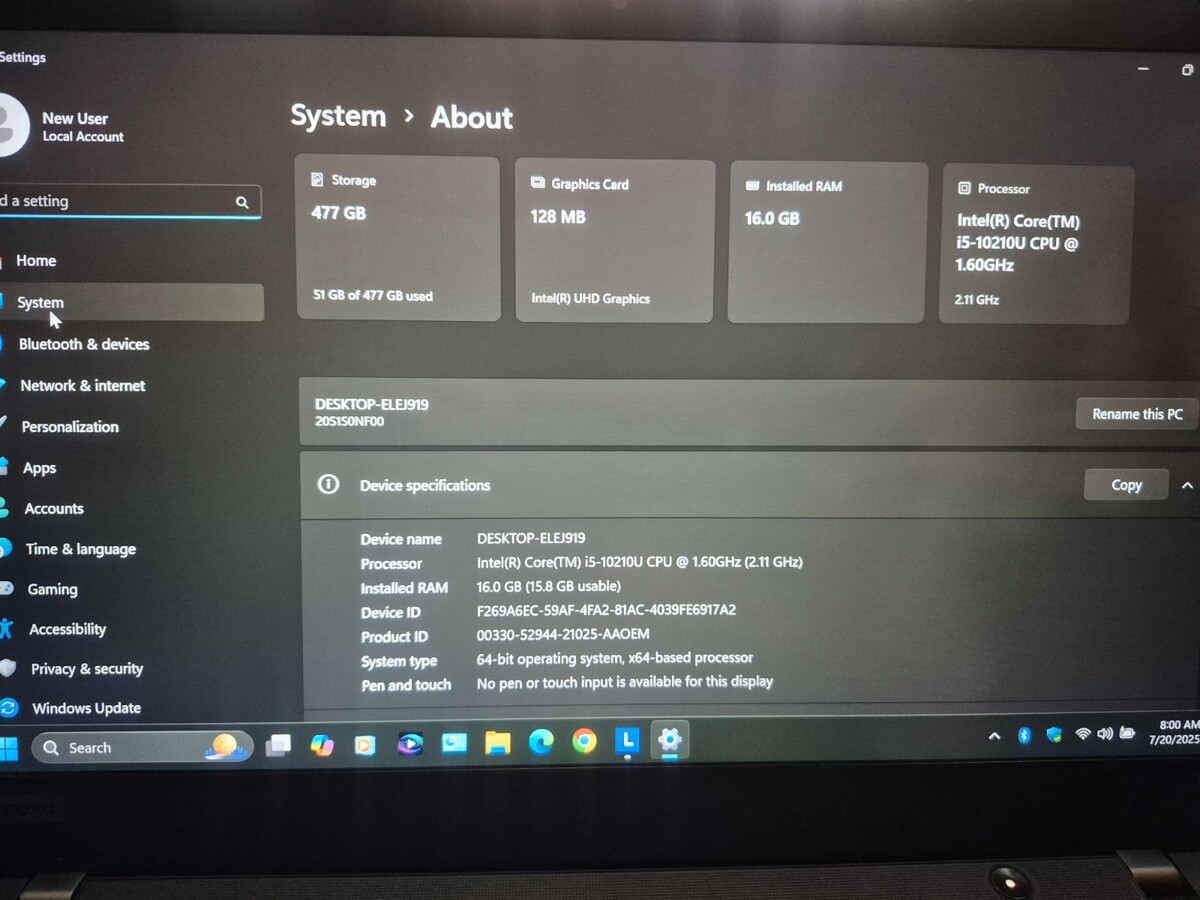
Task: Collapse the Device specifications section
Action: (1187, 485)
